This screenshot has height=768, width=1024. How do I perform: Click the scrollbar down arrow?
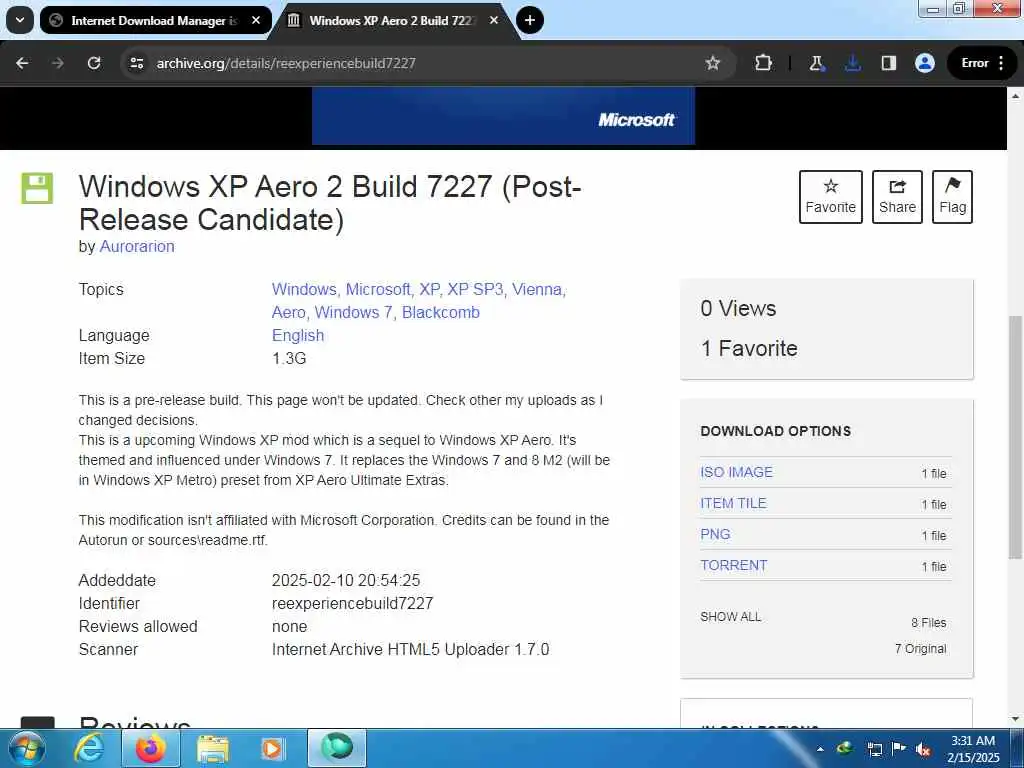[x=1015, y=719]
